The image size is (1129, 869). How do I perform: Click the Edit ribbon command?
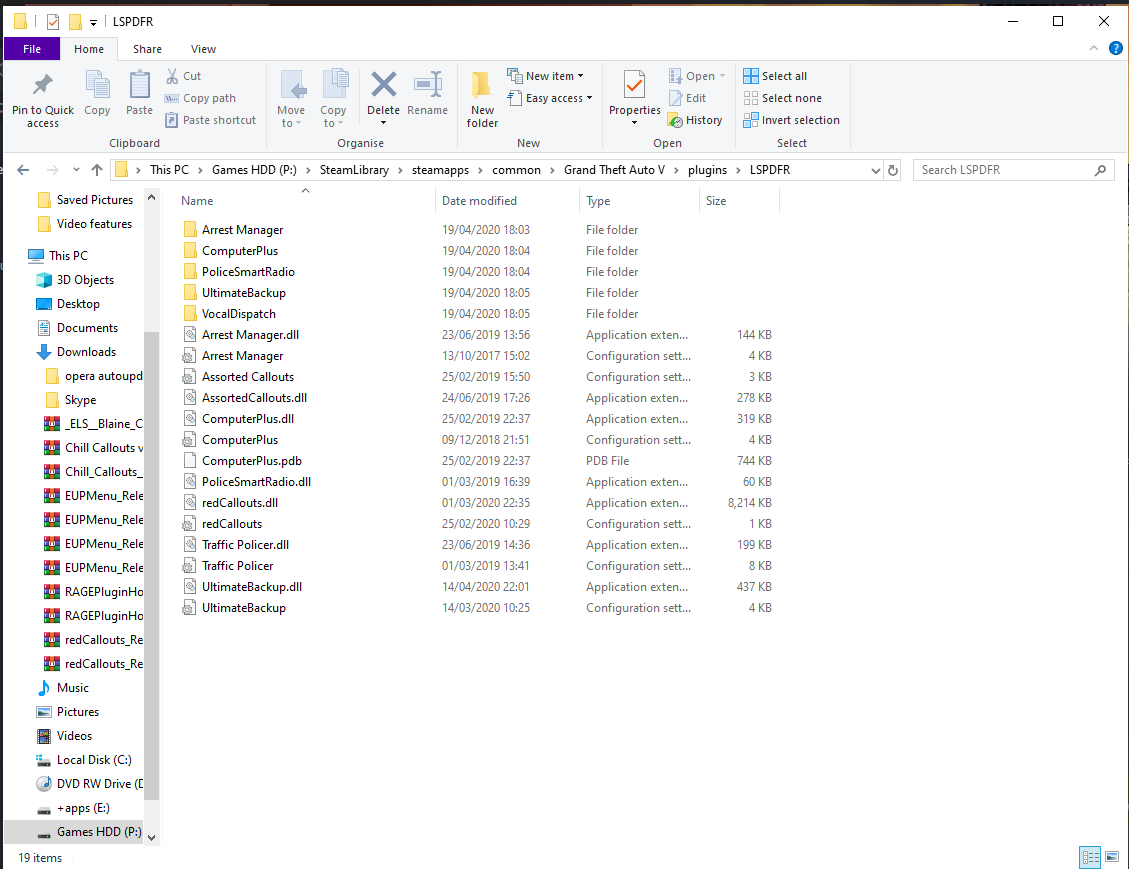pos(688,98)
